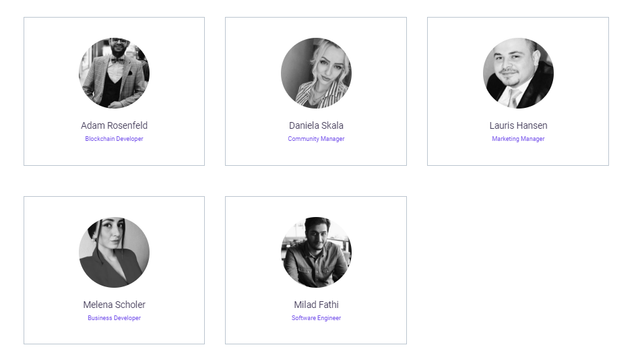This screenshot has width=640, height=364.
Task: Click the Business Developer role label
Action: coord(114,318)
